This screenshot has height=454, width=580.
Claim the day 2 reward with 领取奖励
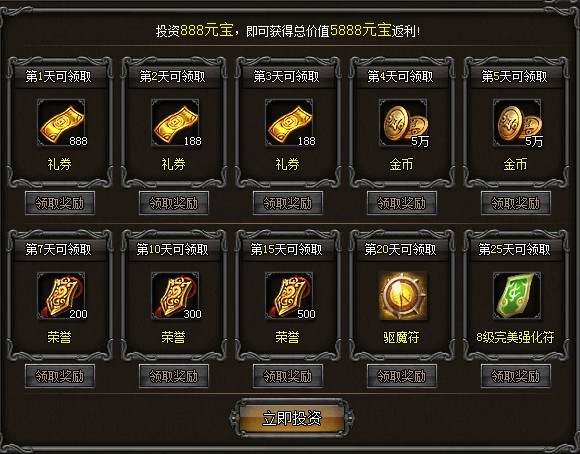point(174,203)
